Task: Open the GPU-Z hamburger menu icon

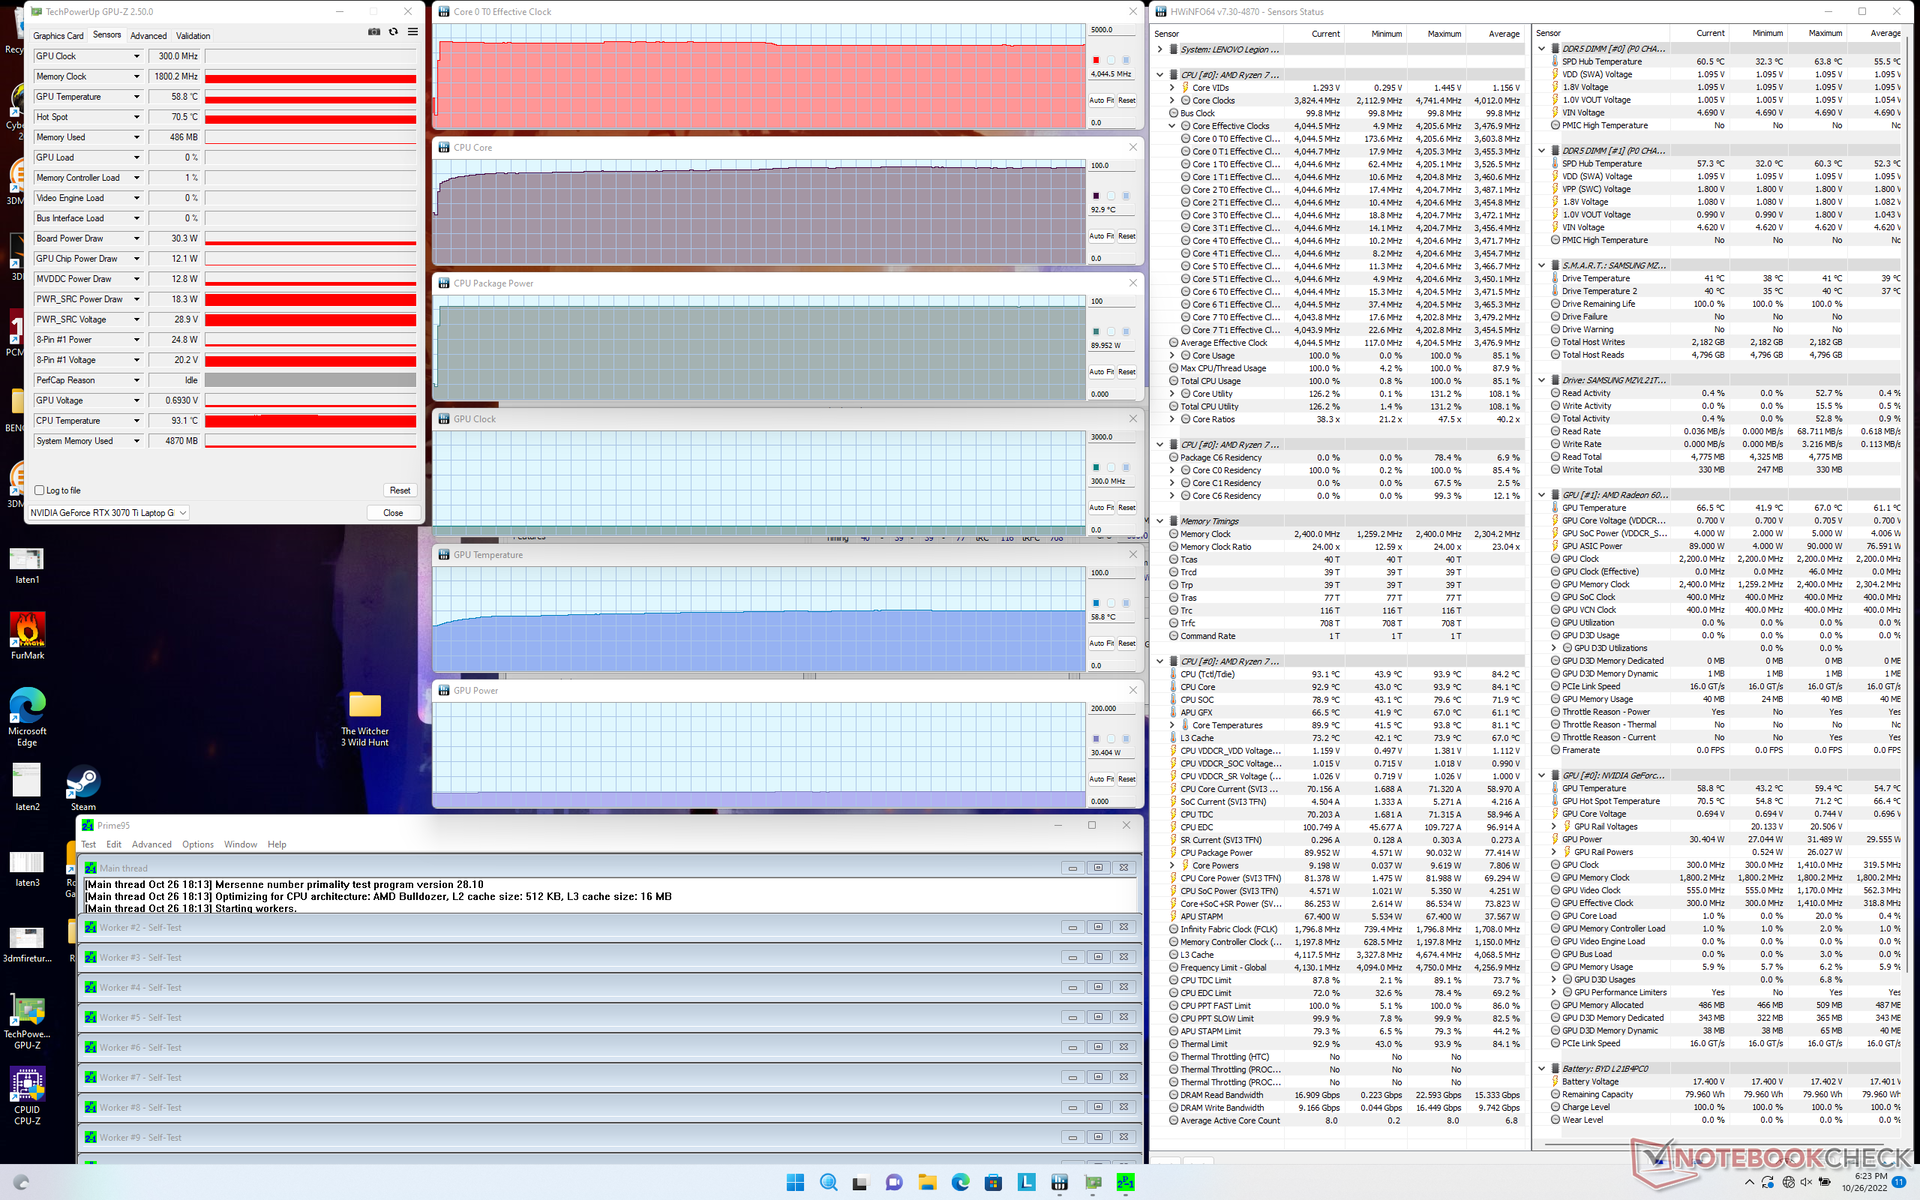Action: [412, 32]
